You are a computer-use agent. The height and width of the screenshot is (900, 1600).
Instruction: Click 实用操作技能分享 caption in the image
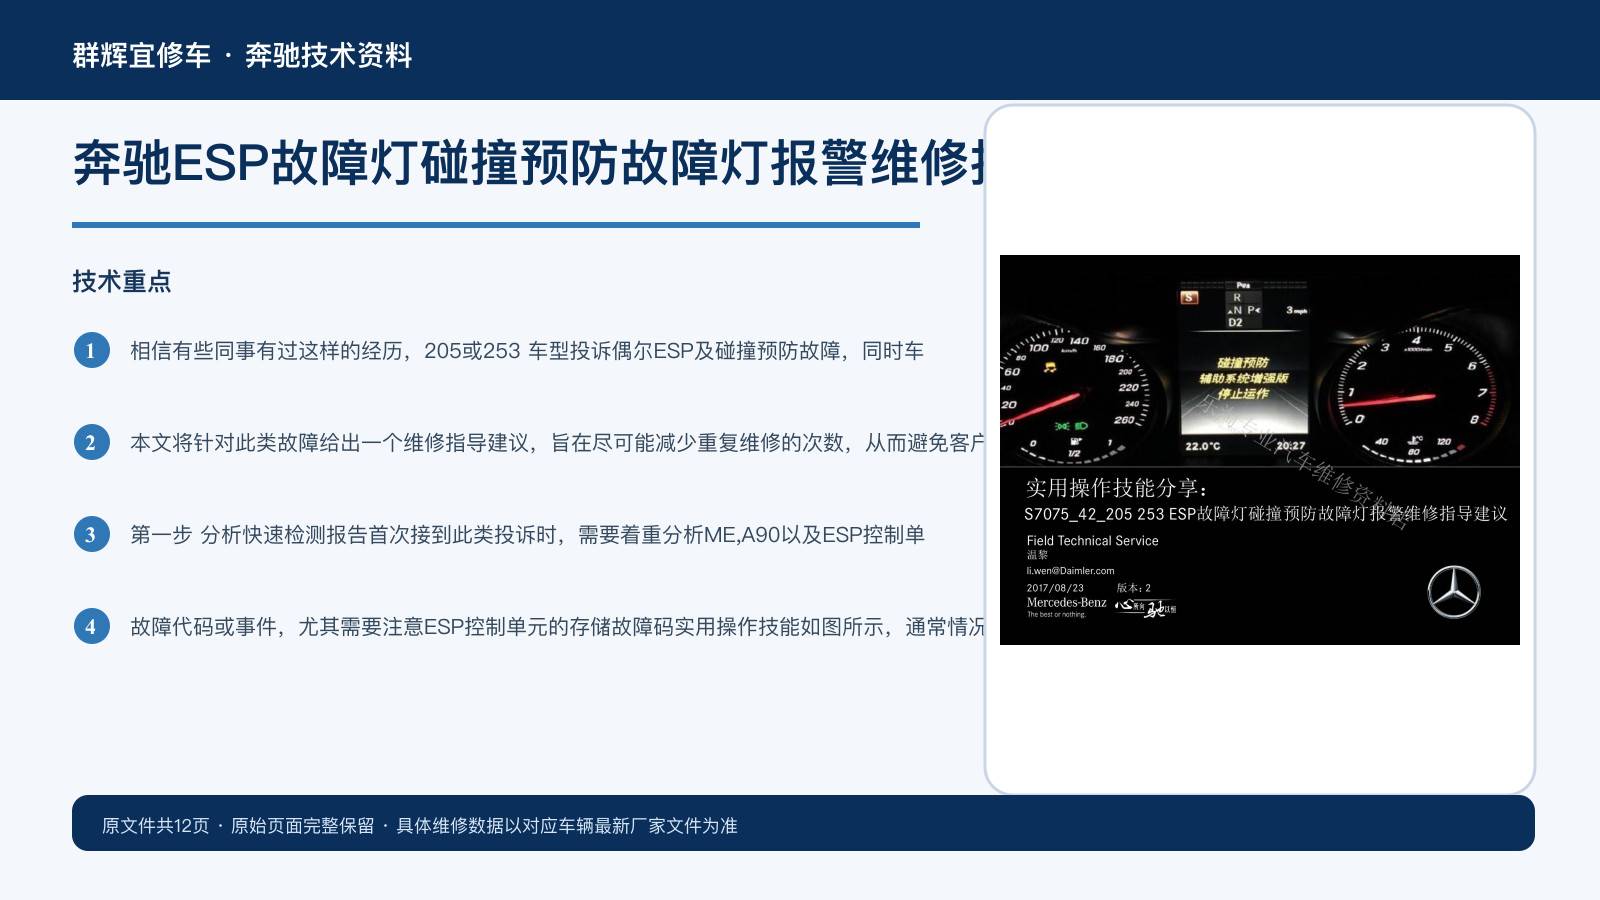click(1117, 488)
